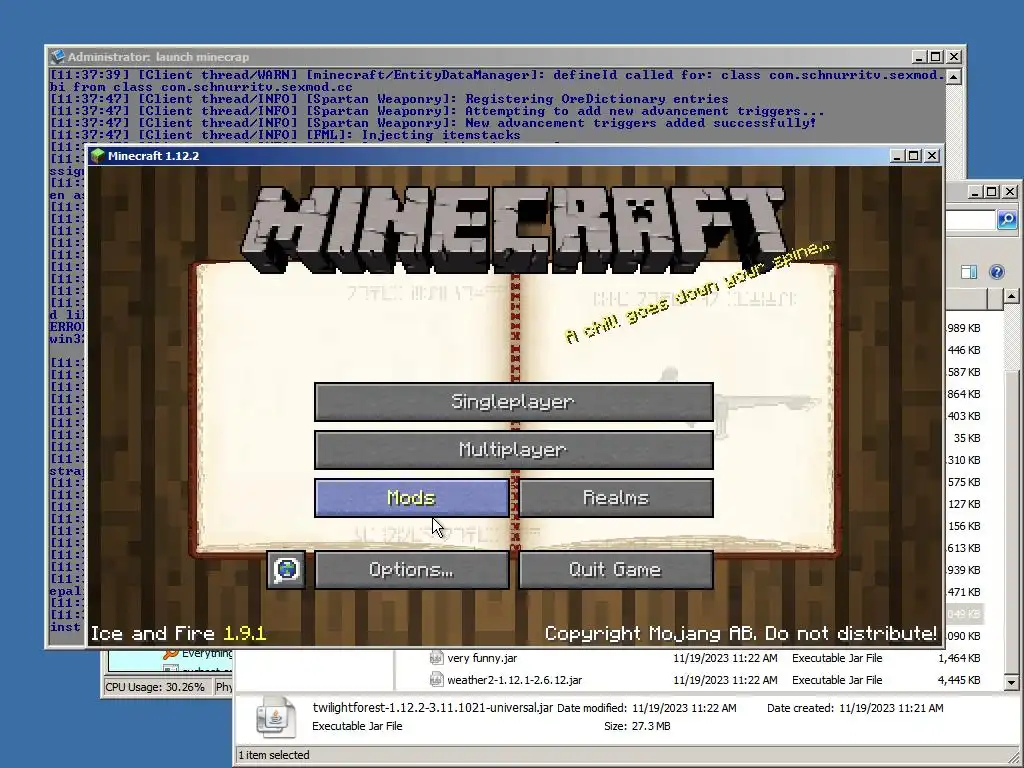Click the 4,445 KB size cell
The width and height of the screenshot is (1024, 768).
[x=959, y=680]
